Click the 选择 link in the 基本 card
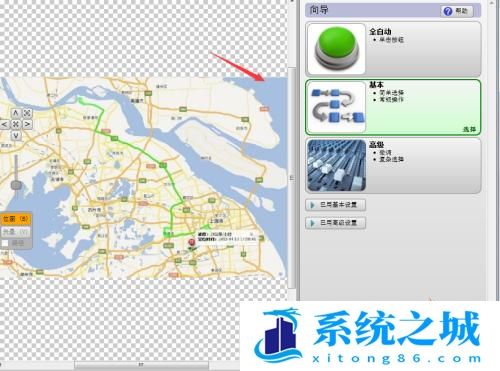500x371 pixels. [x=469, y=129]
